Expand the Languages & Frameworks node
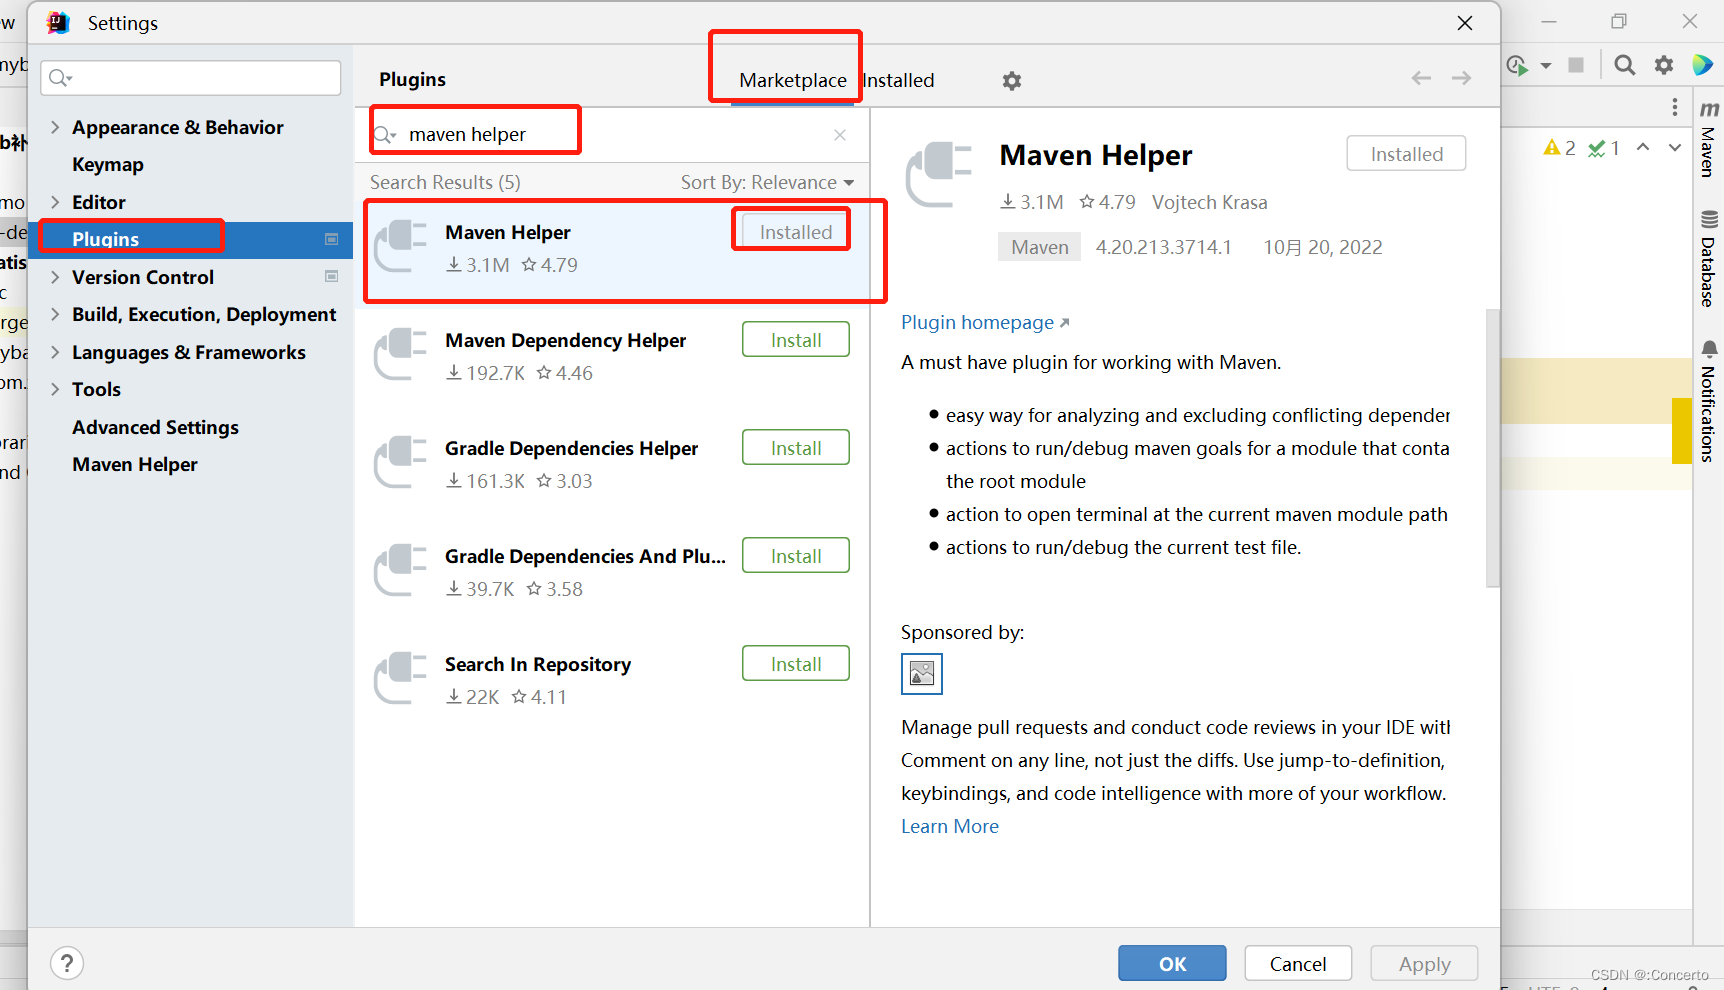This screenshot has height=990, width=1724. [55, 352]
